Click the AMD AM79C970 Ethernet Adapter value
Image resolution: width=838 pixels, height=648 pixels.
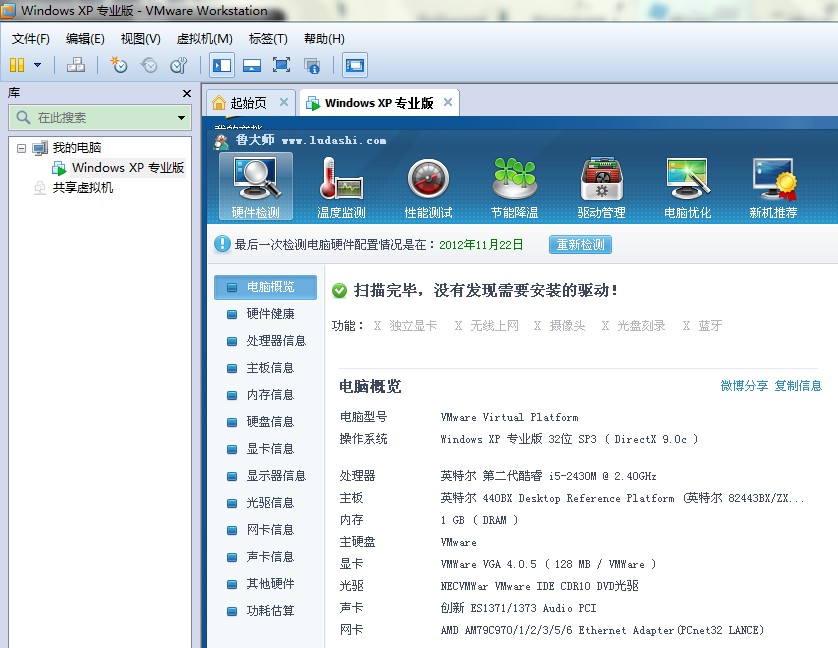[x=602, y=630]
